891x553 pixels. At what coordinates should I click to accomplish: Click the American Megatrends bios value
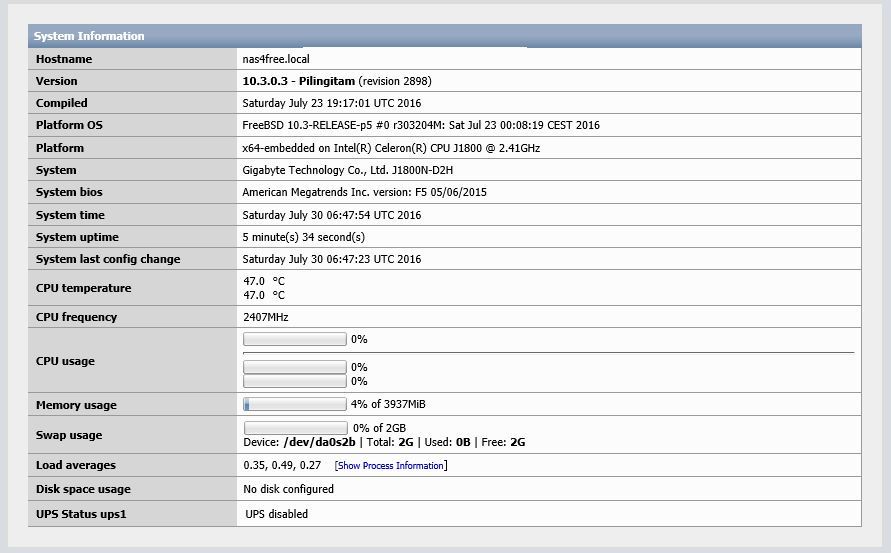coord(364,193)
